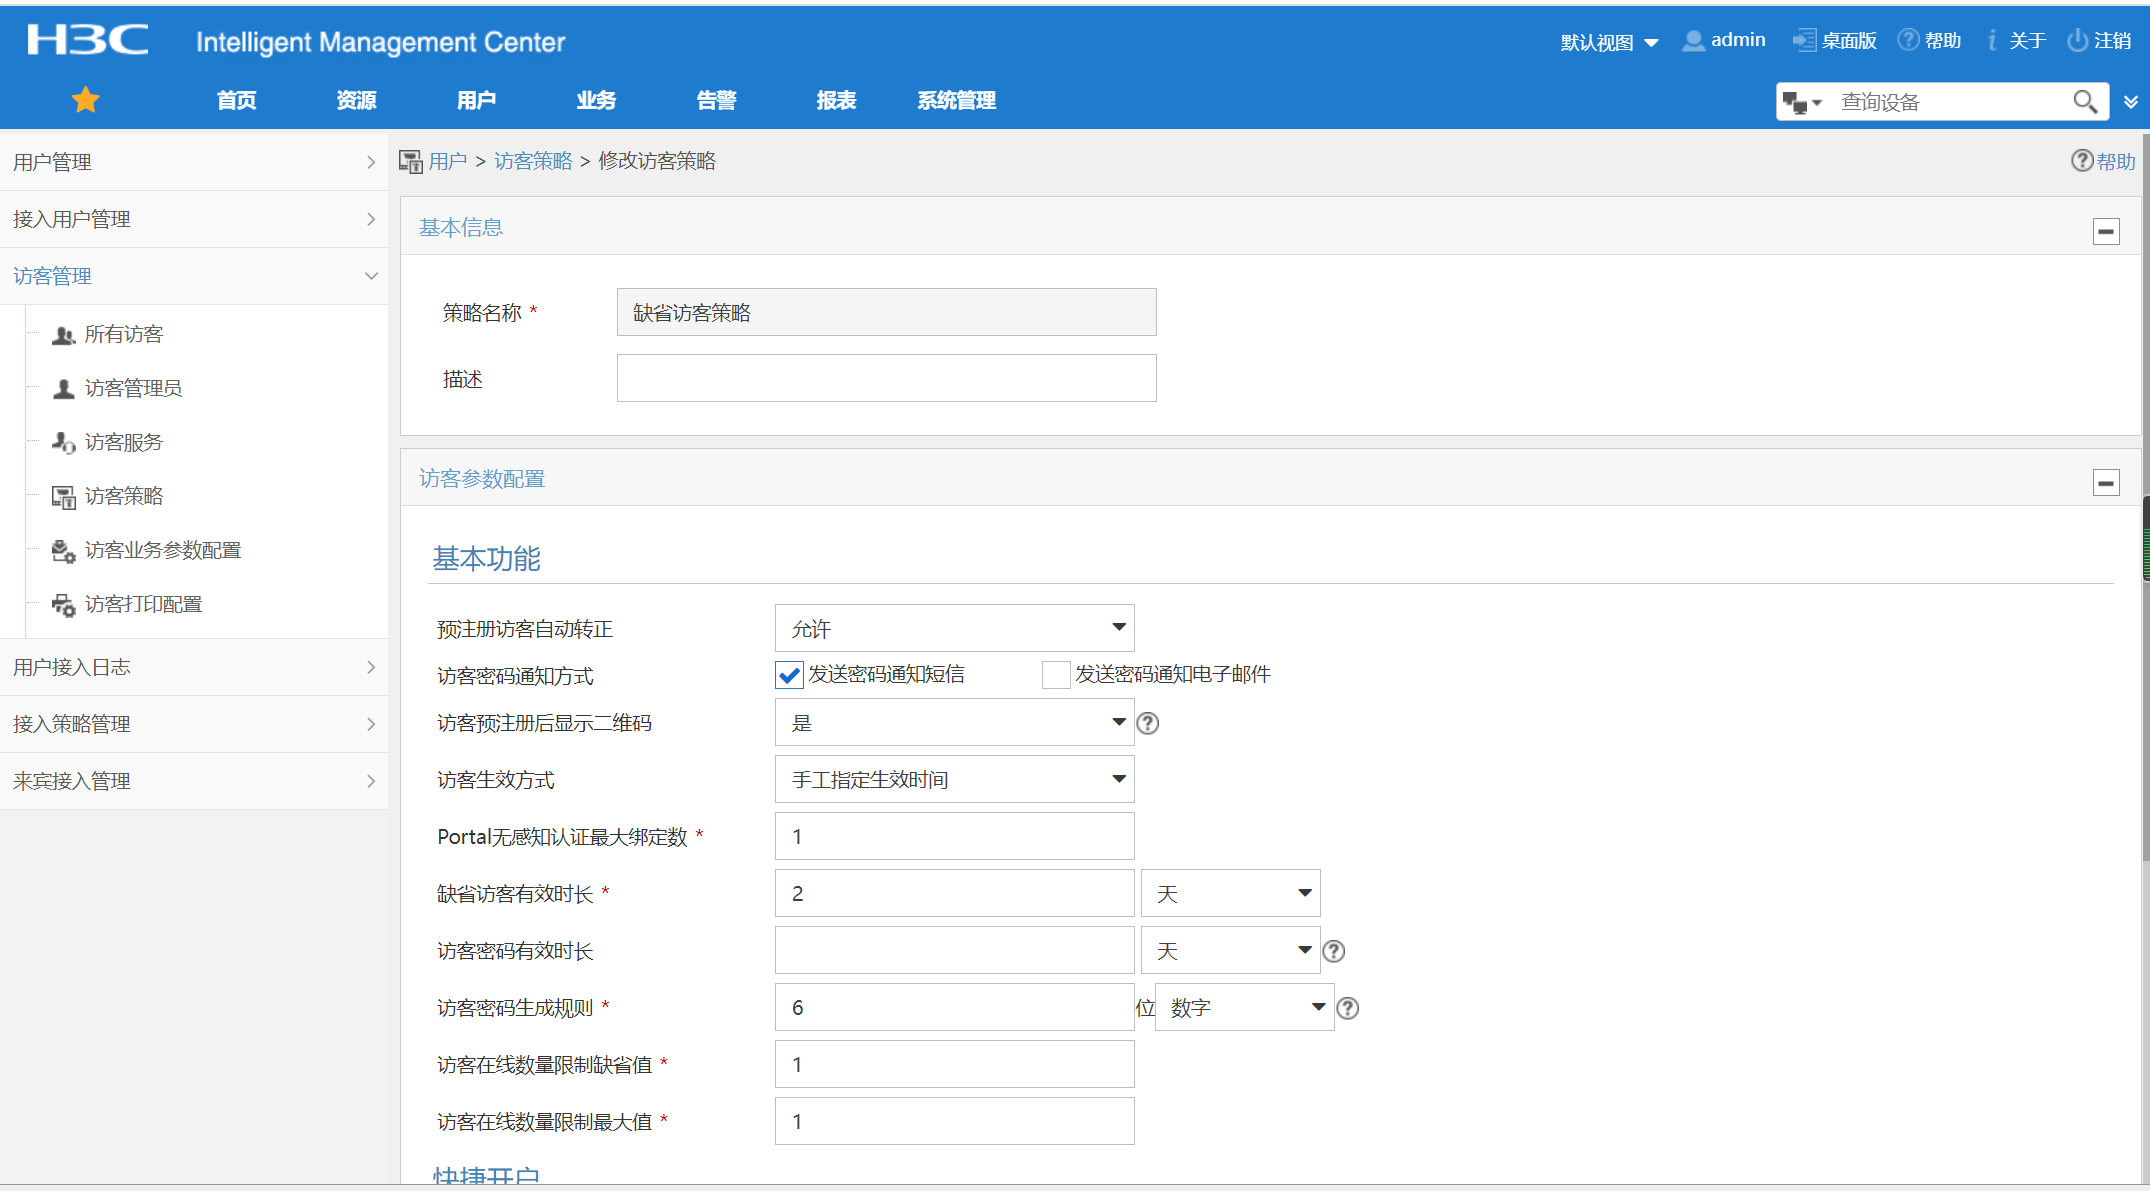Expand 默认视图 dropdown in the header

coord(1609,42)
